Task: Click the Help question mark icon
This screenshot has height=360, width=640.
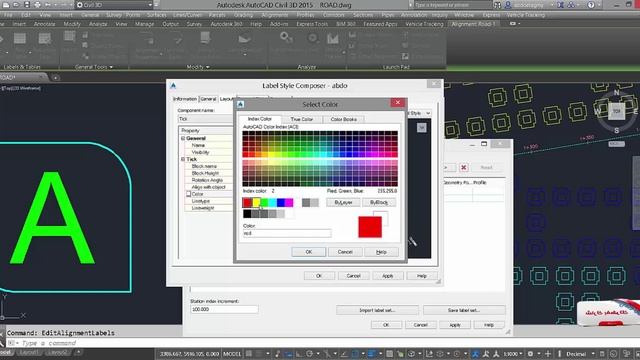Action: pos(591,5)
